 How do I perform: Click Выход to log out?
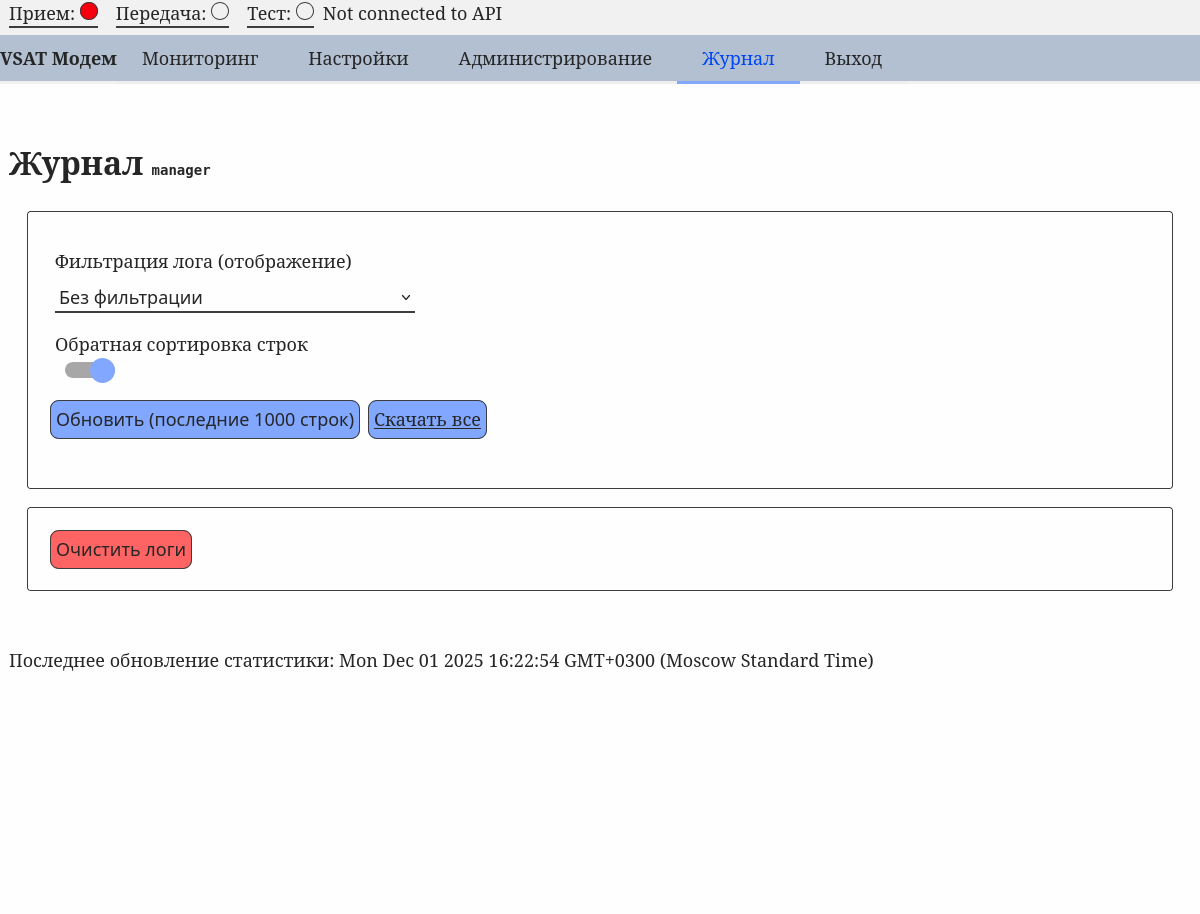point(853,59)
